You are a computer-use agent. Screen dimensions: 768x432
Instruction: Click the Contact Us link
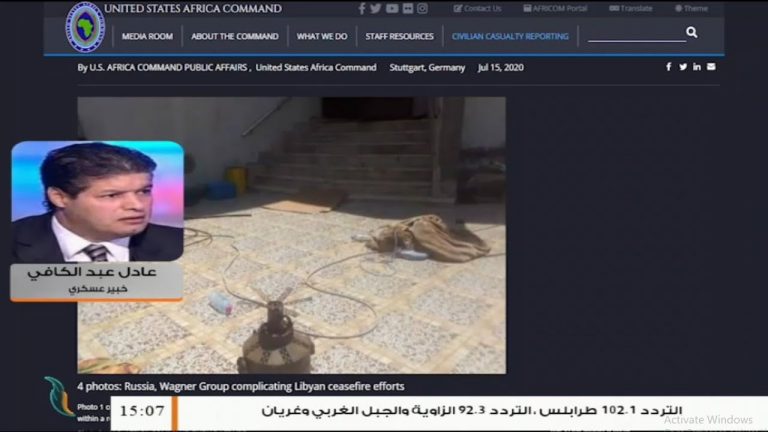(477, 8)
